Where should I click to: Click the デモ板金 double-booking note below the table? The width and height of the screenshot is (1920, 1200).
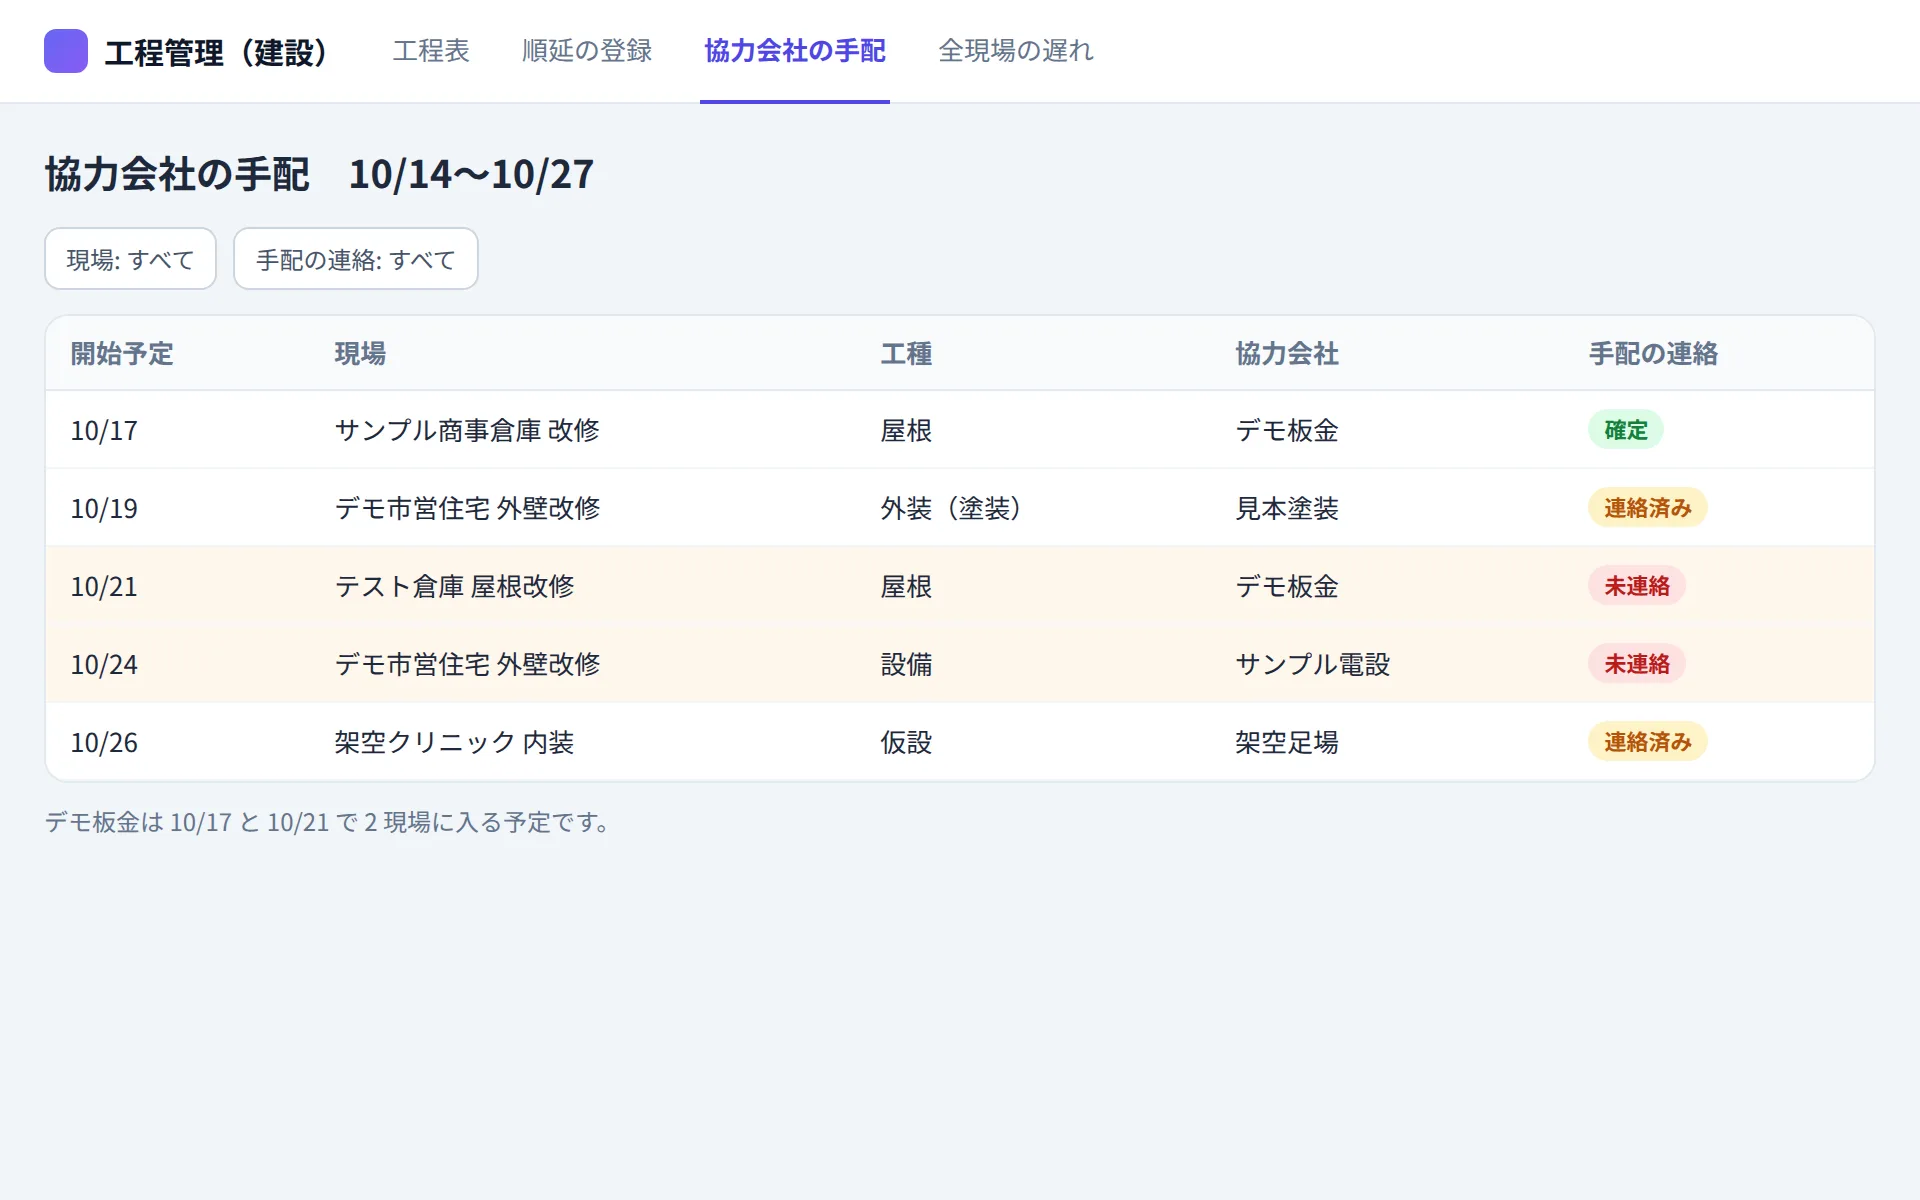coord(327,822)
